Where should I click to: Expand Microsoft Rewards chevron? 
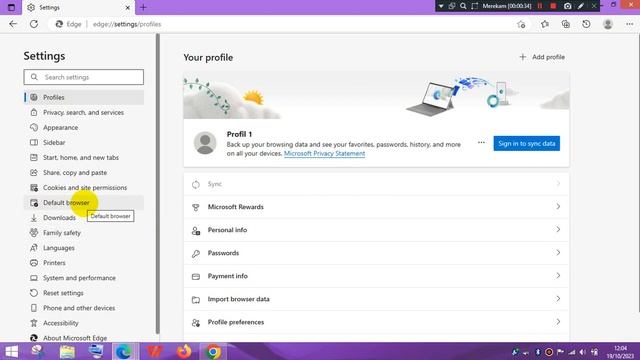(558, 207)
